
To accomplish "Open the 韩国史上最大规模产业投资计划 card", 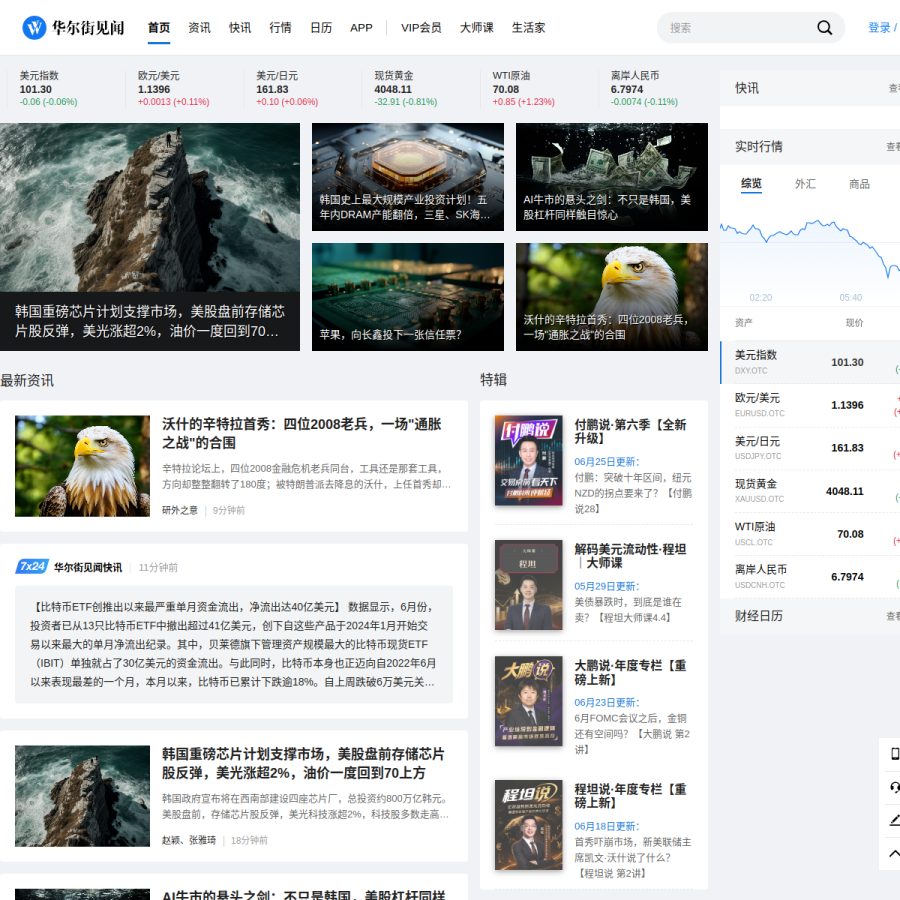I will coord(408,177).
